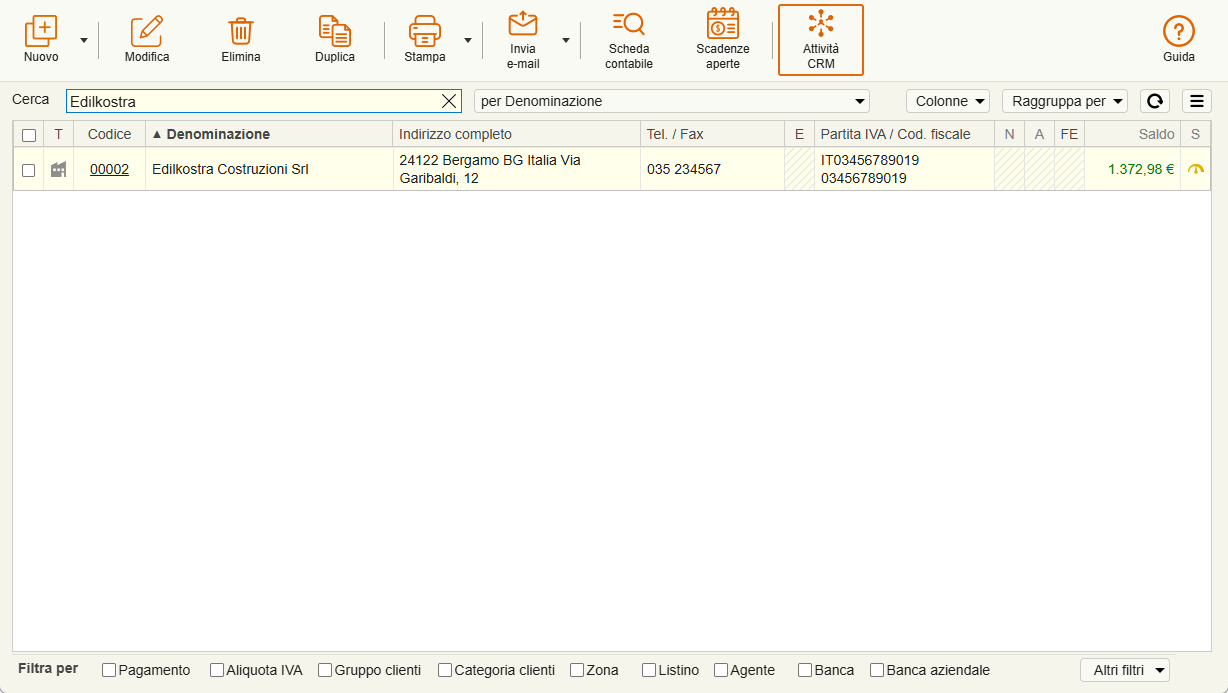Screen dimensions: 1228x693
Task: Select the Edilkostra Costruzioni Srl name cell
Action: pyautogui.click(x=269, y=169)
